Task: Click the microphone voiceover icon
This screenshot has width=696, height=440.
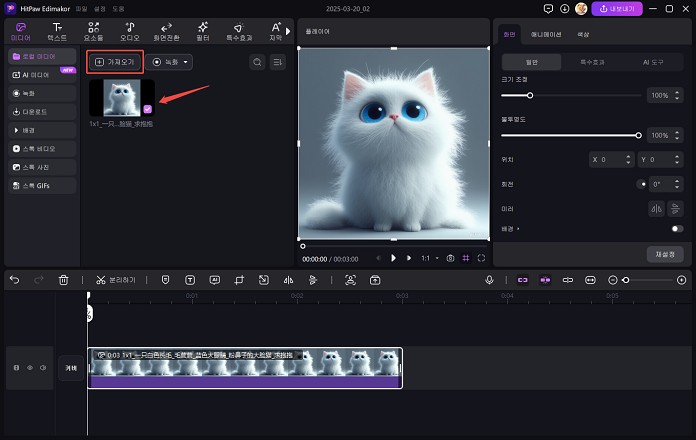Action: 490,280
